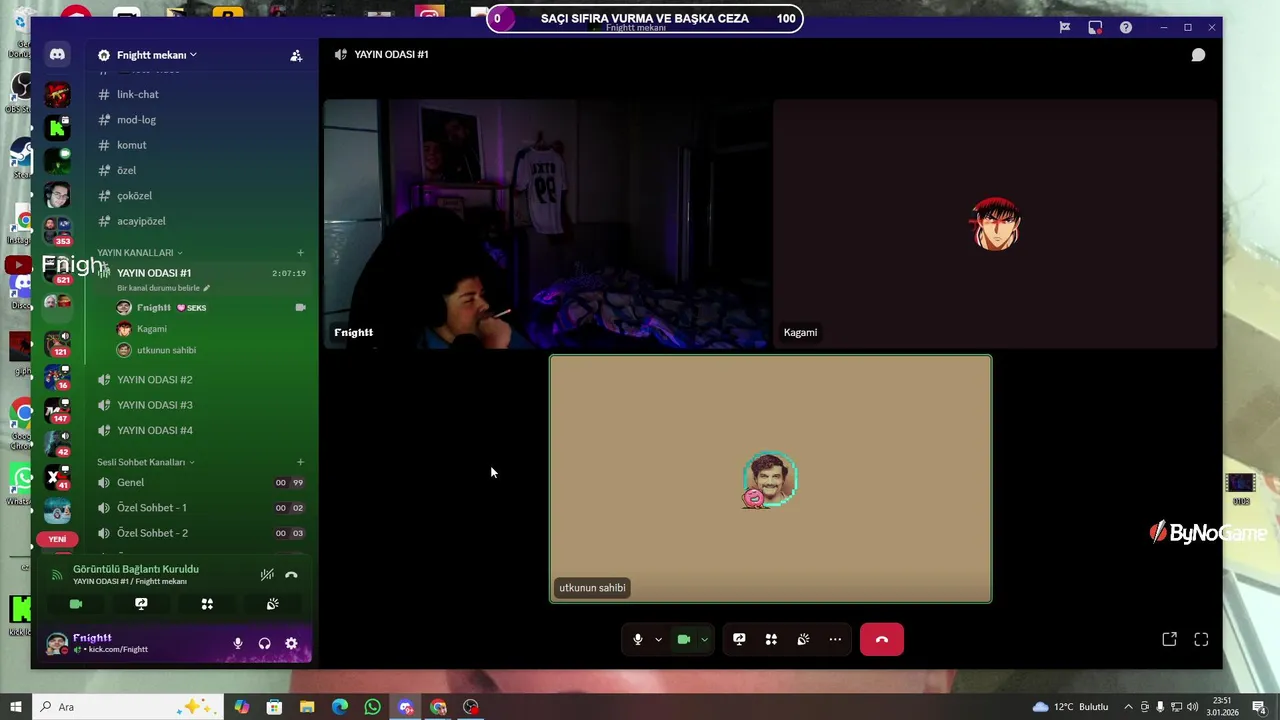Open weather widget 12°C Bulutlu

[x=1070, y=707]
